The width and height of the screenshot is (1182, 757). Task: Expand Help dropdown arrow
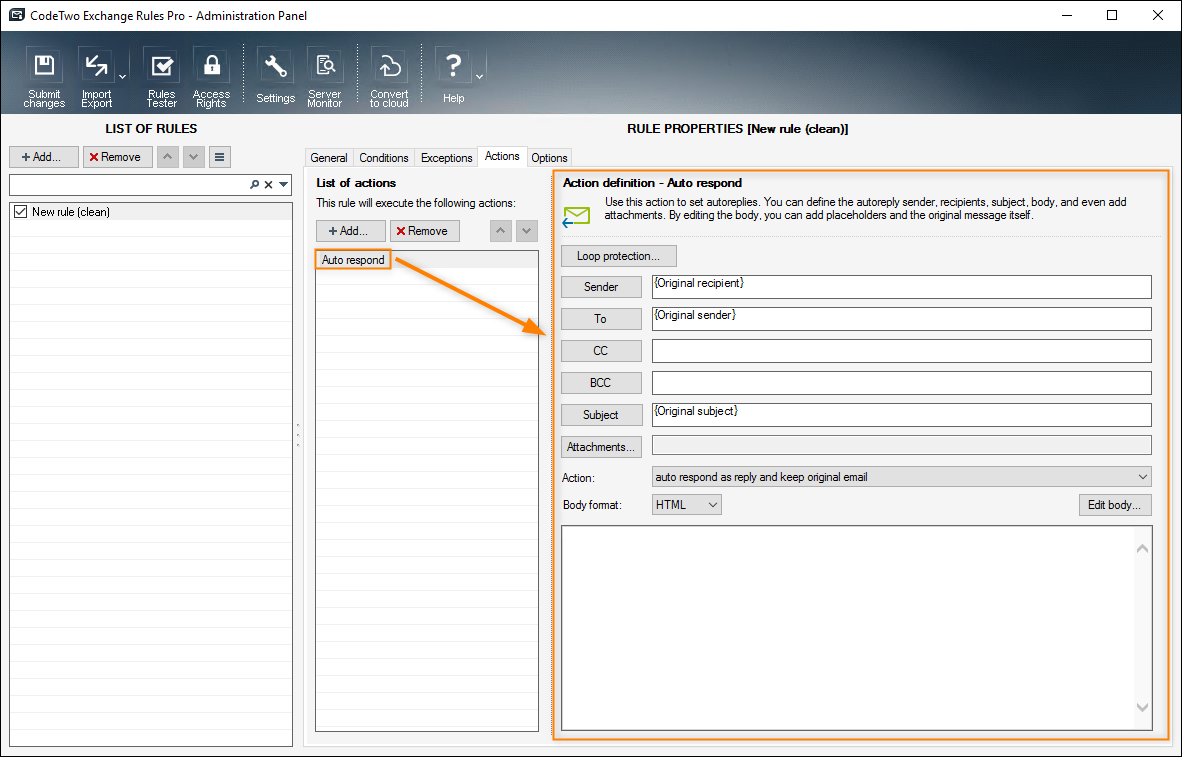479,77
